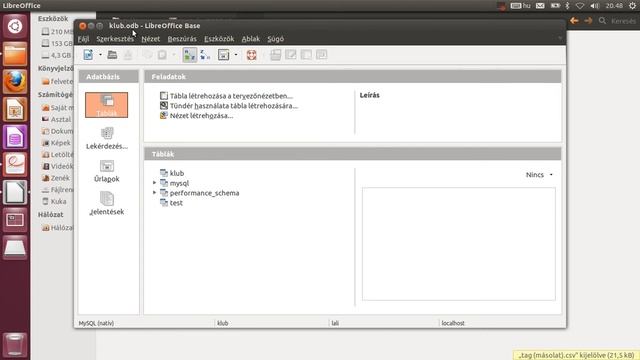Open the Nézet menu

tap(151, 39)
